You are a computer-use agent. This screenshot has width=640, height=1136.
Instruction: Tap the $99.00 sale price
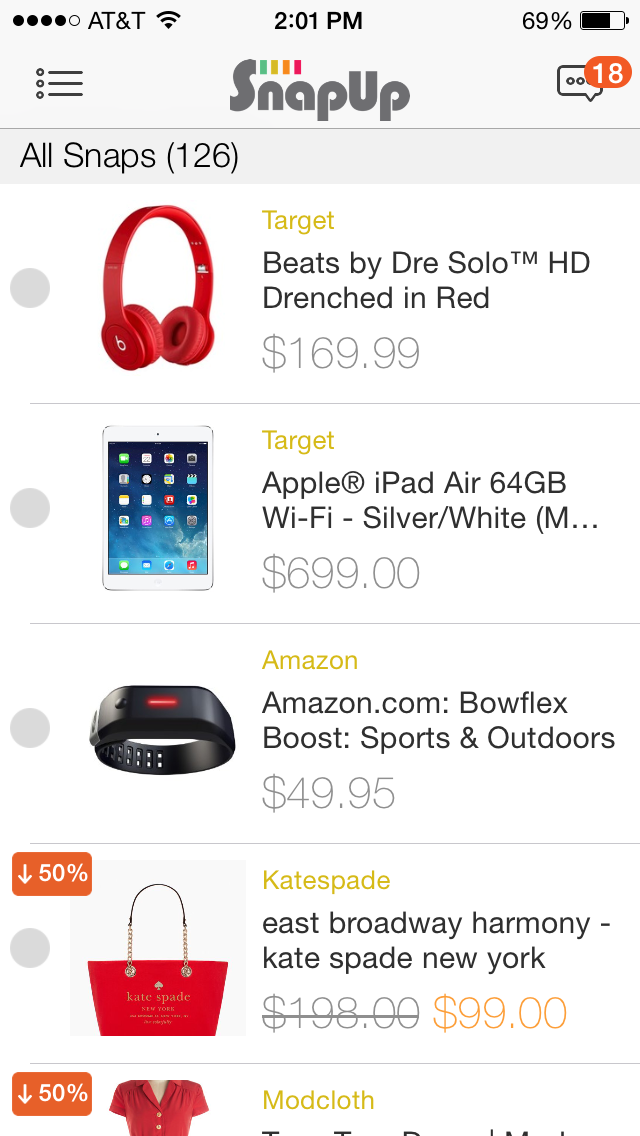499,1013
